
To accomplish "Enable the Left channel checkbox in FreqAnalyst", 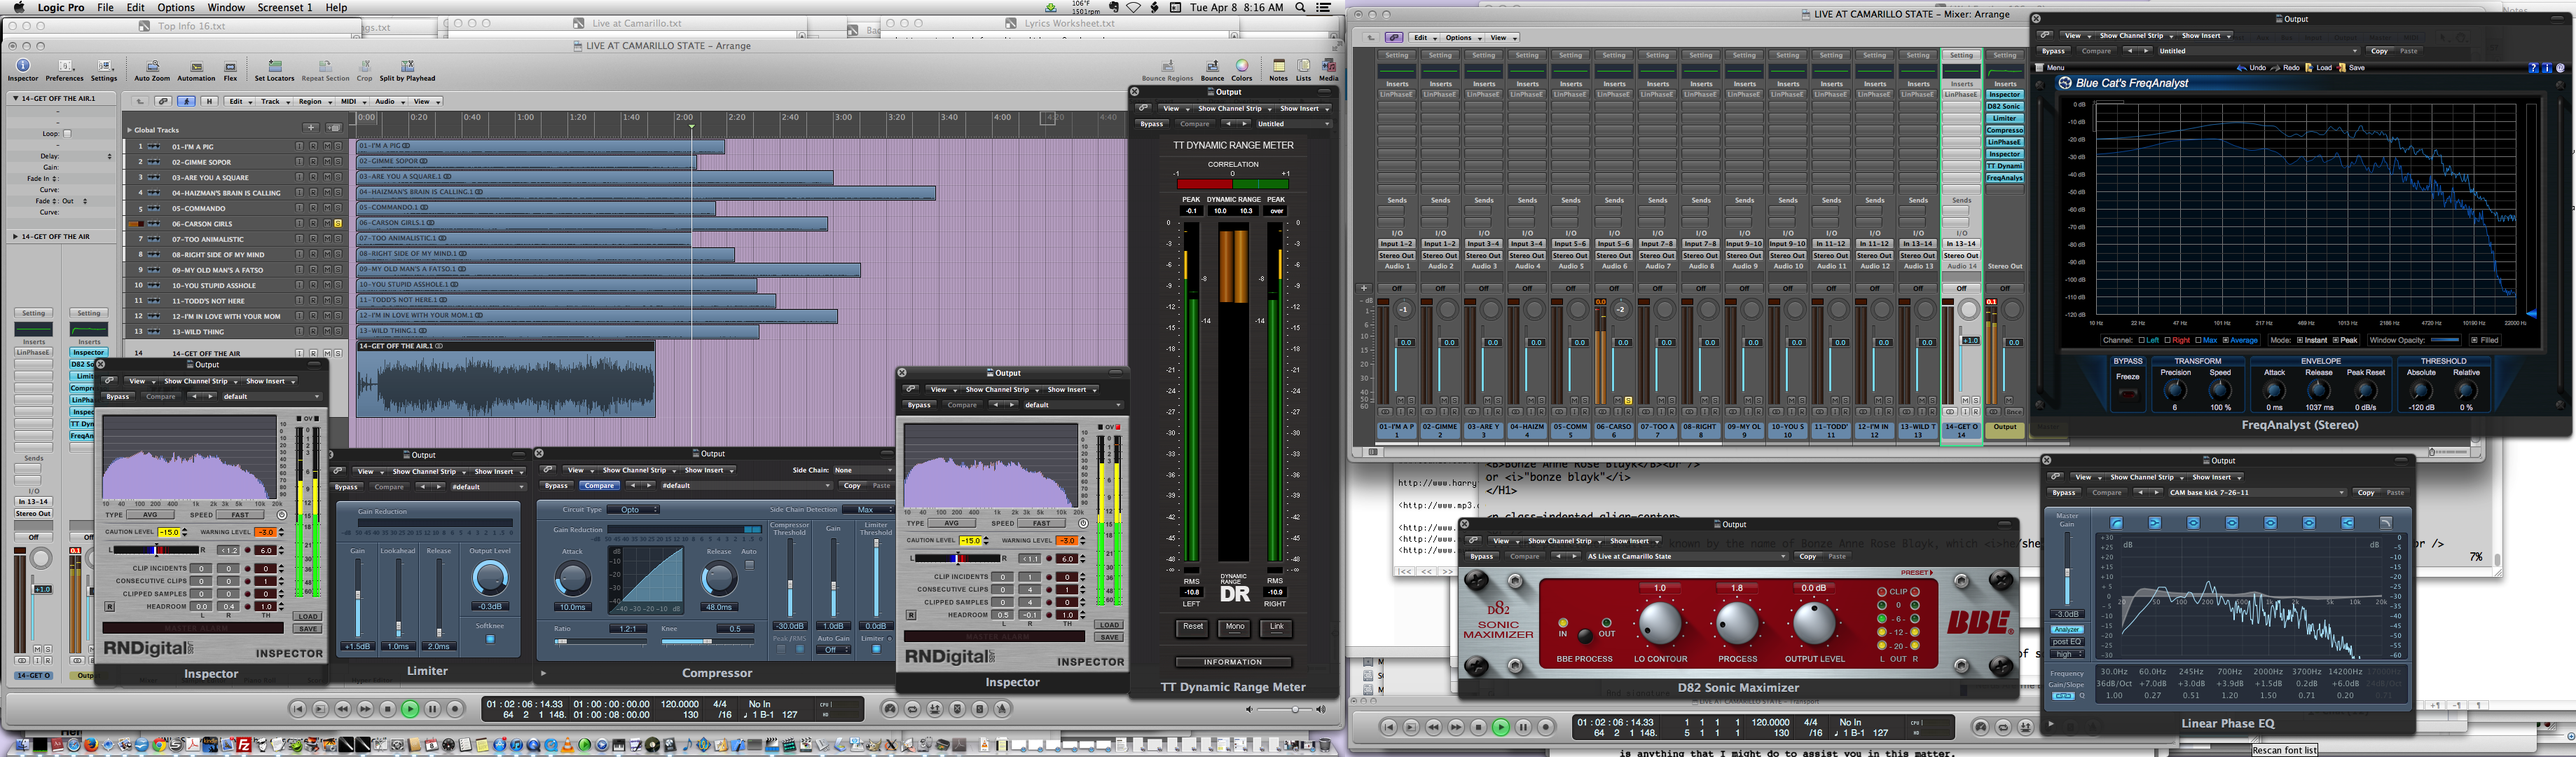I will point(2141,340).
